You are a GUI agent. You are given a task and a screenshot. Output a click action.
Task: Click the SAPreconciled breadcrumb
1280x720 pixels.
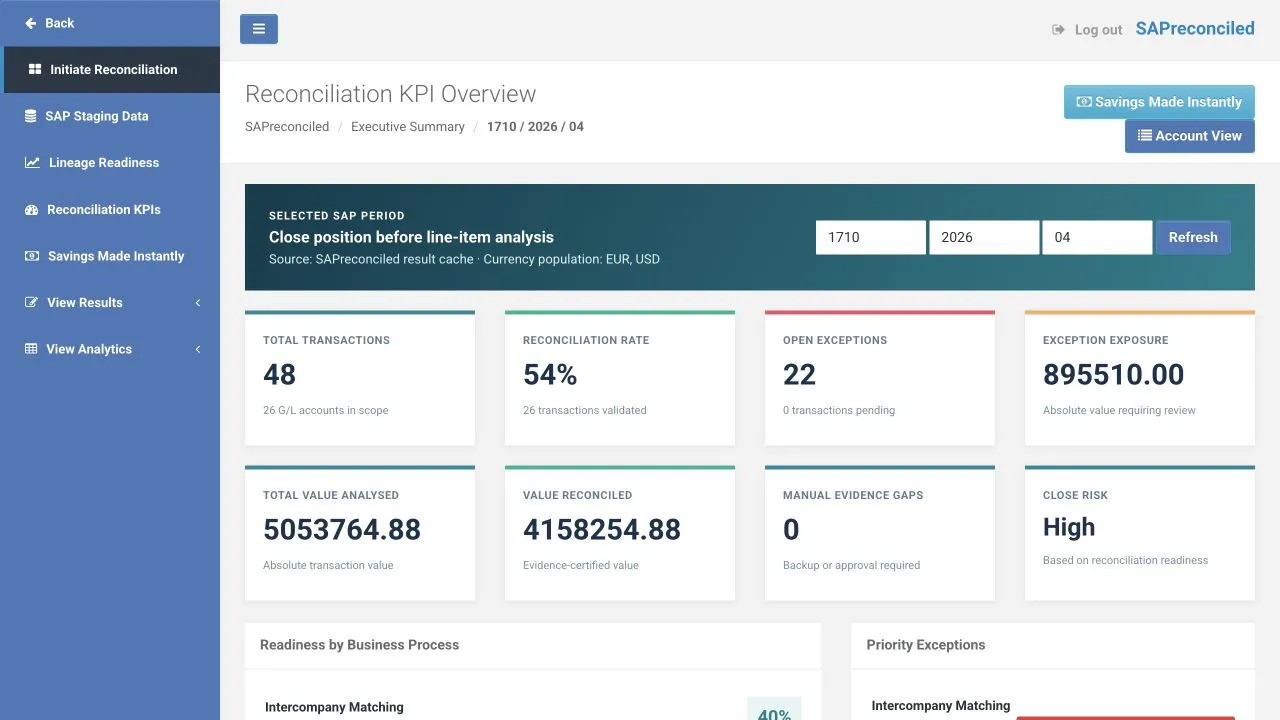pos(287,127)
